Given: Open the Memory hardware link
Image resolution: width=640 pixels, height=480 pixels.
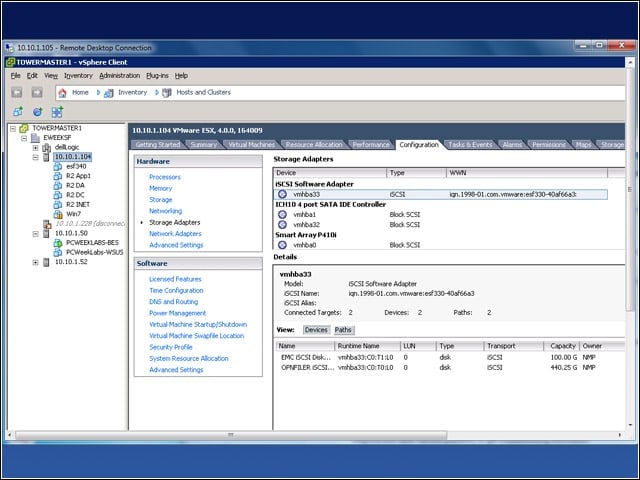Looking at the screenshot, I should click(x=160, y=189).
